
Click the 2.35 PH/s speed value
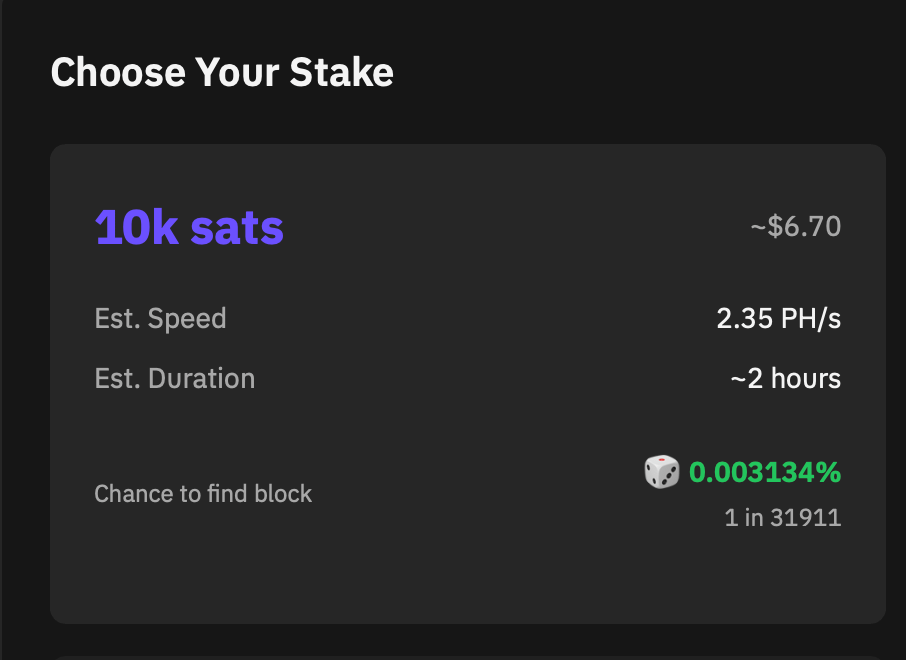779,318
